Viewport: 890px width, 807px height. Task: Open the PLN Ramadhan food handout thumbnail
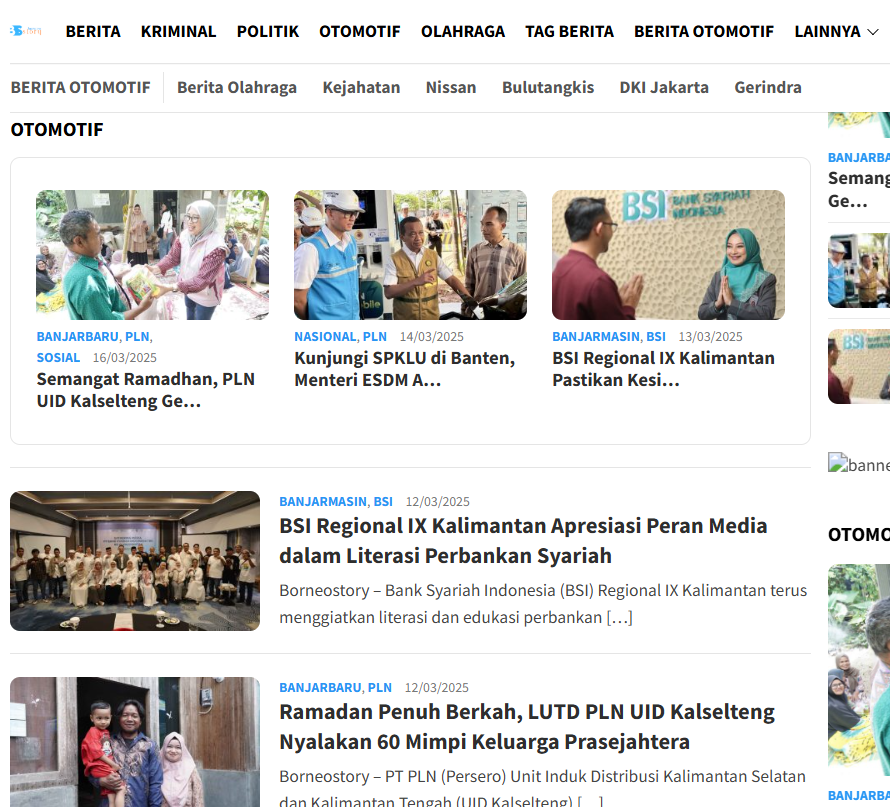tap(152, 255)
